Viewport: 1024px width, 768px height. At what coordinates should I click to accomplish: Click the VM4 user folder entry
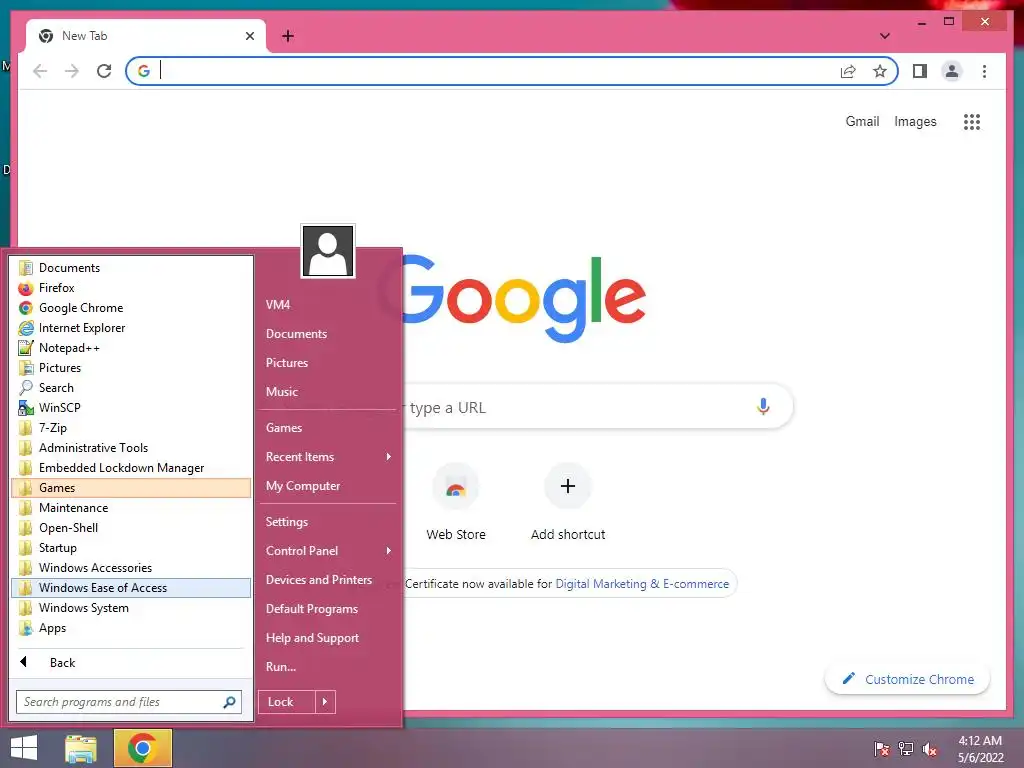(278, 305)
